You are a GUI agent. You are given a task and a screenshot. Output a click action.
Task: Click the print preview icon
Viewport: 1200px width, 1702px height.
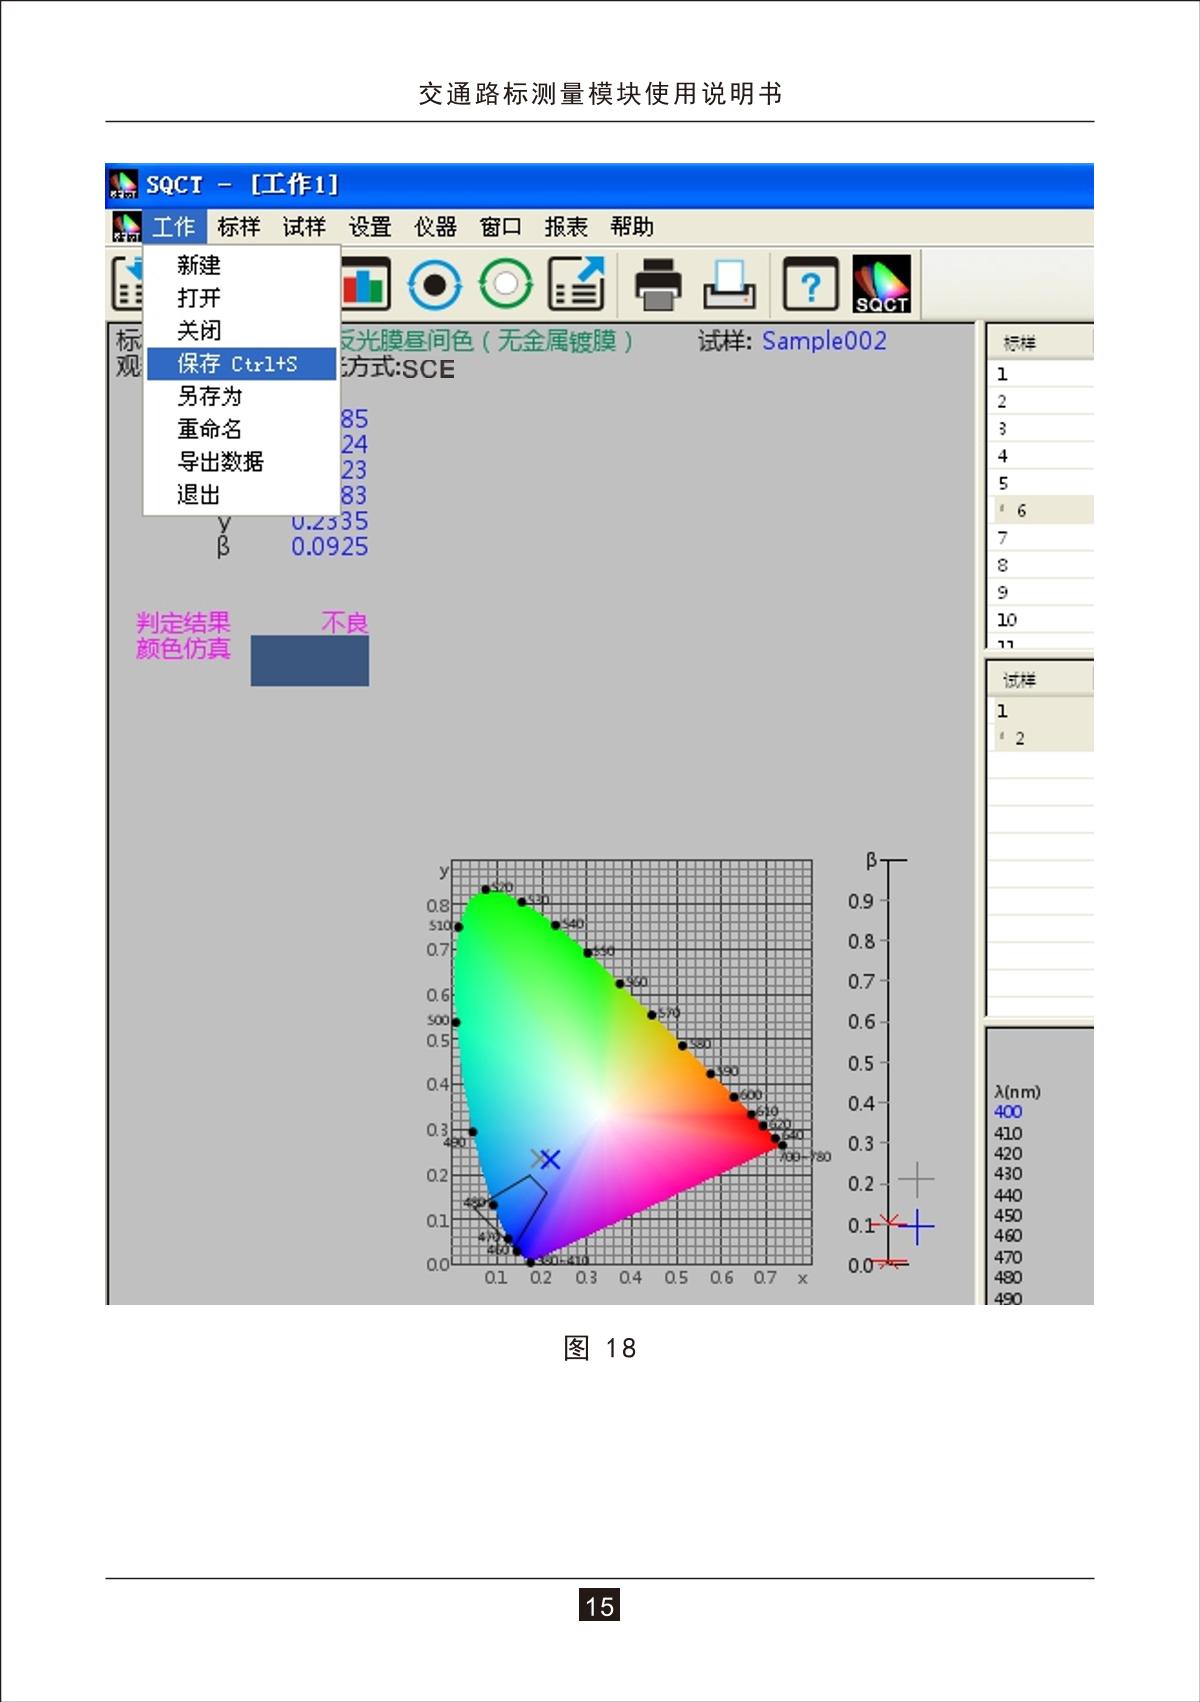click(x=729, y=285)
